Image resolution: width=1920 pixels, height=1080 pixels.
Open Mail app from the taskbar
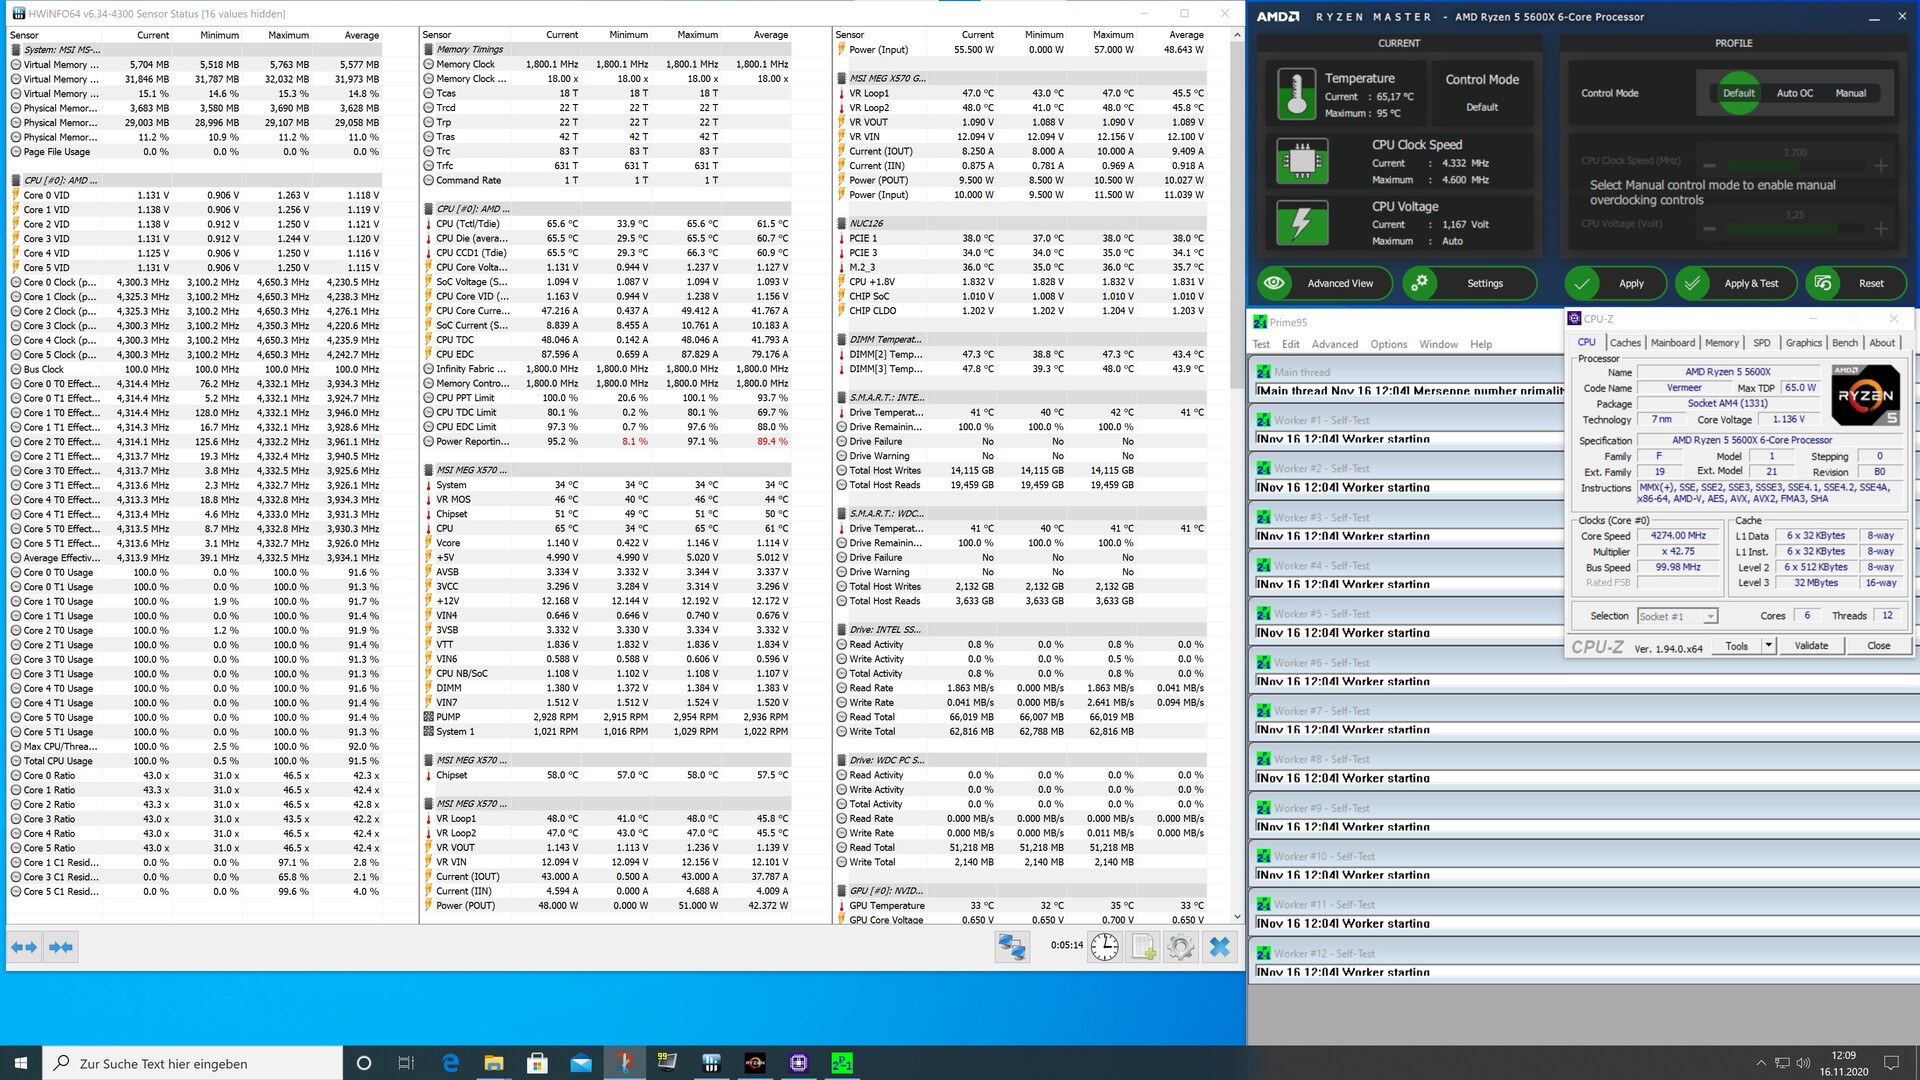(581, 1063)
